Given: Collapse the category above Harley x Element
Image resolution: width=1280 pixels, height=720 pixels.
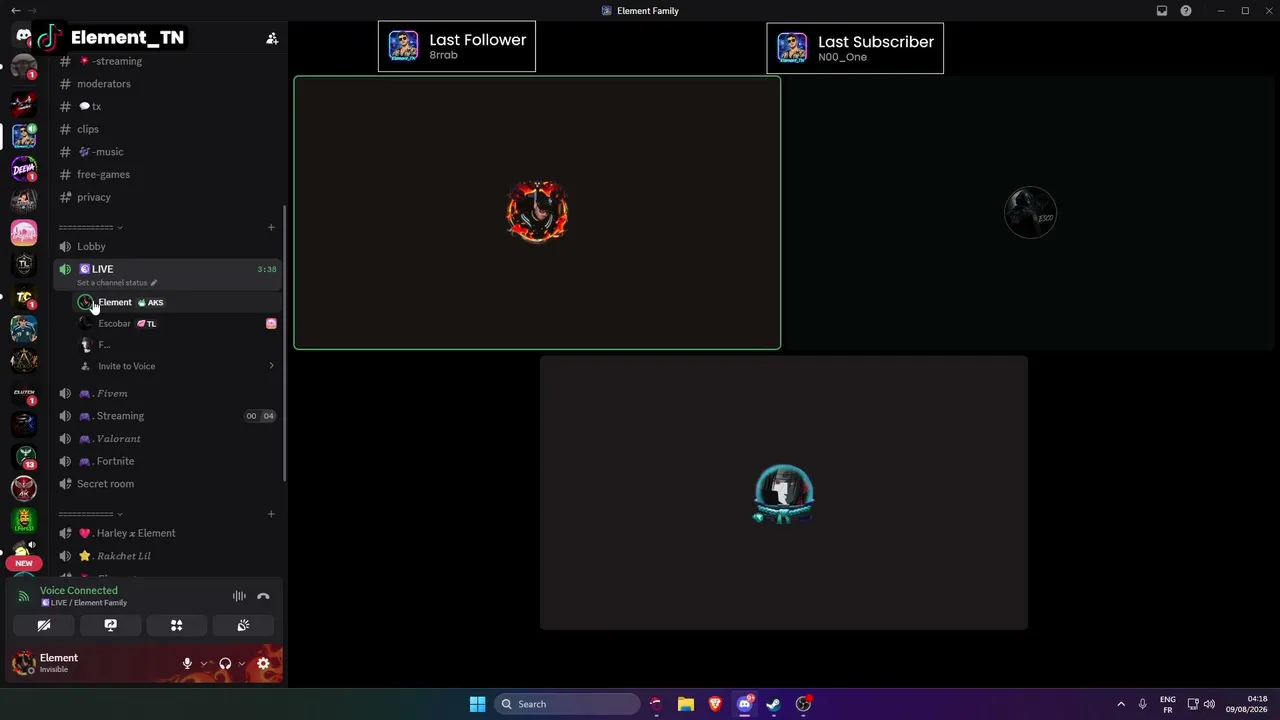Looking at the screenshot, I should 90,514.
